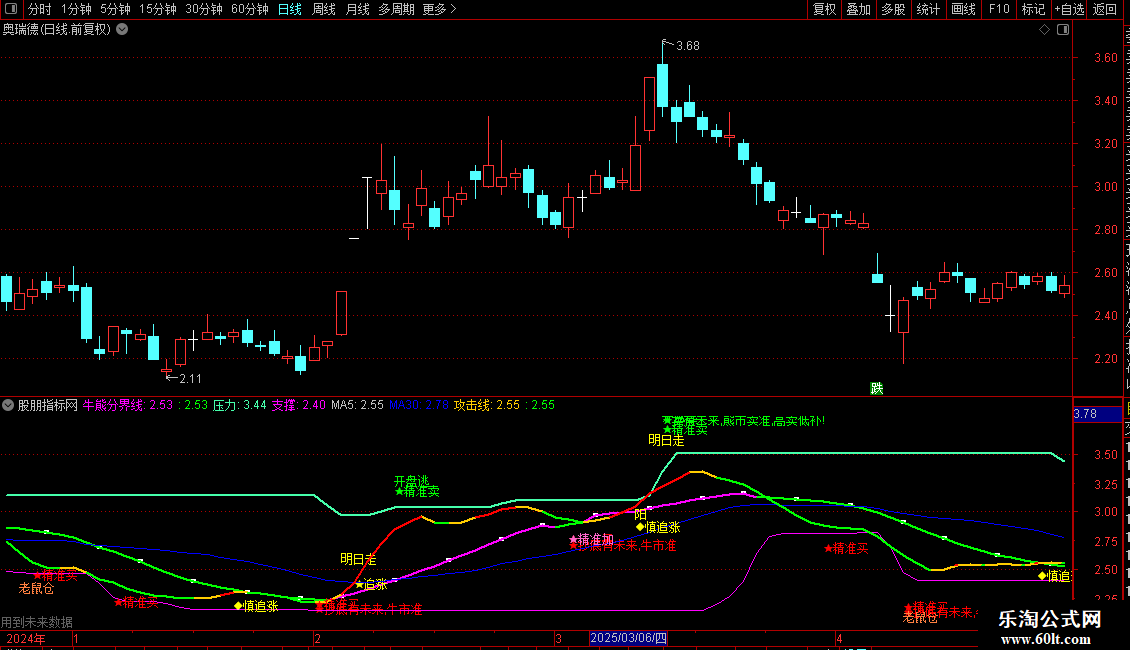Switch to 分时 chart view
1130x650 pixels.
pos(40,9)
